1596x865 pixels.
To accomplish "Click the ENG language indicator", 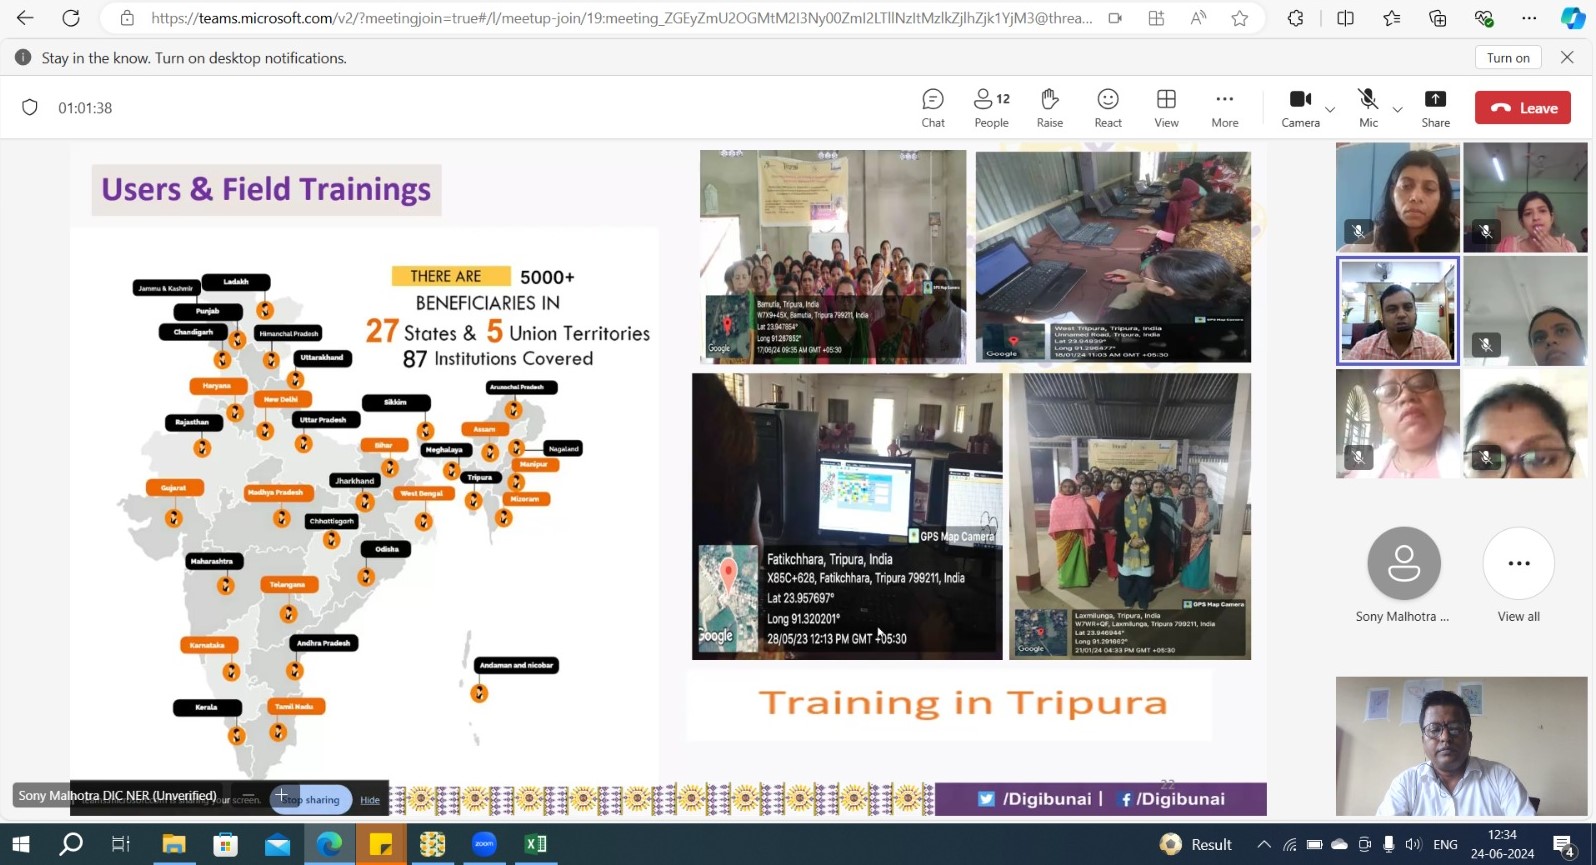I will coord(1445,845).
